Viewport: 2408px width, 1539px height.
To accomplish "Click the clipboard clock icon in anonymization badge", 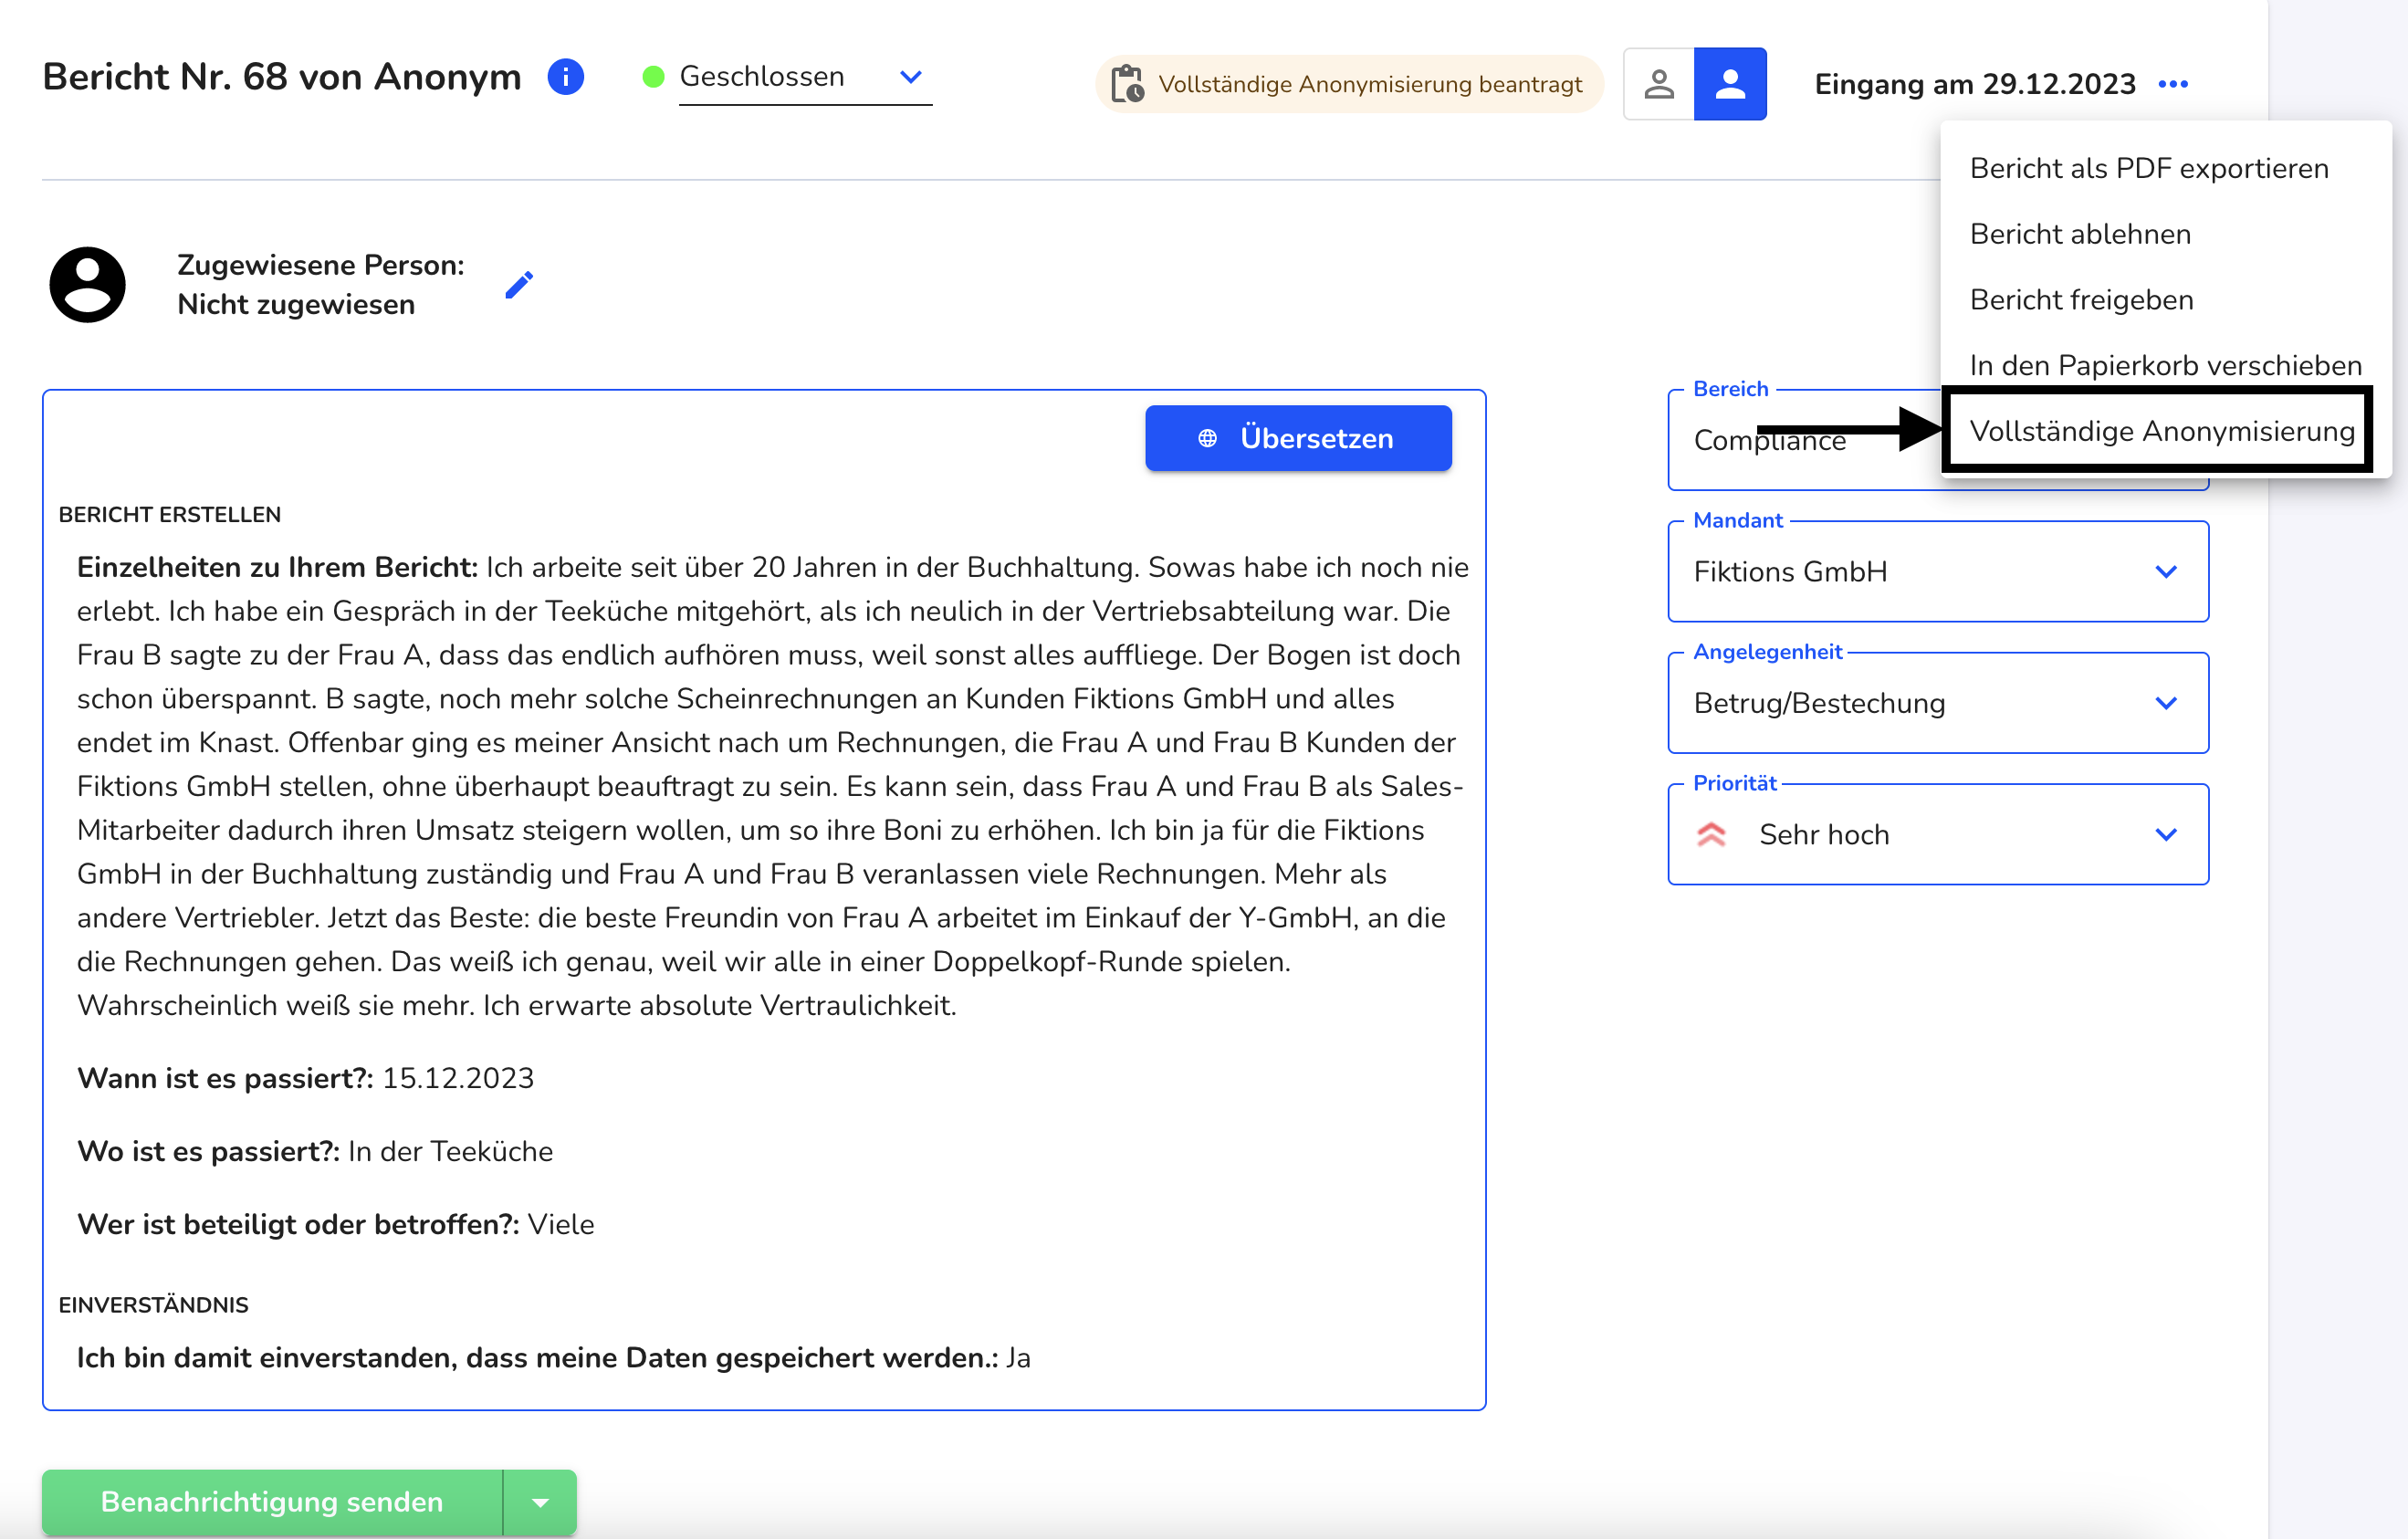I will tap(1128, 84).
